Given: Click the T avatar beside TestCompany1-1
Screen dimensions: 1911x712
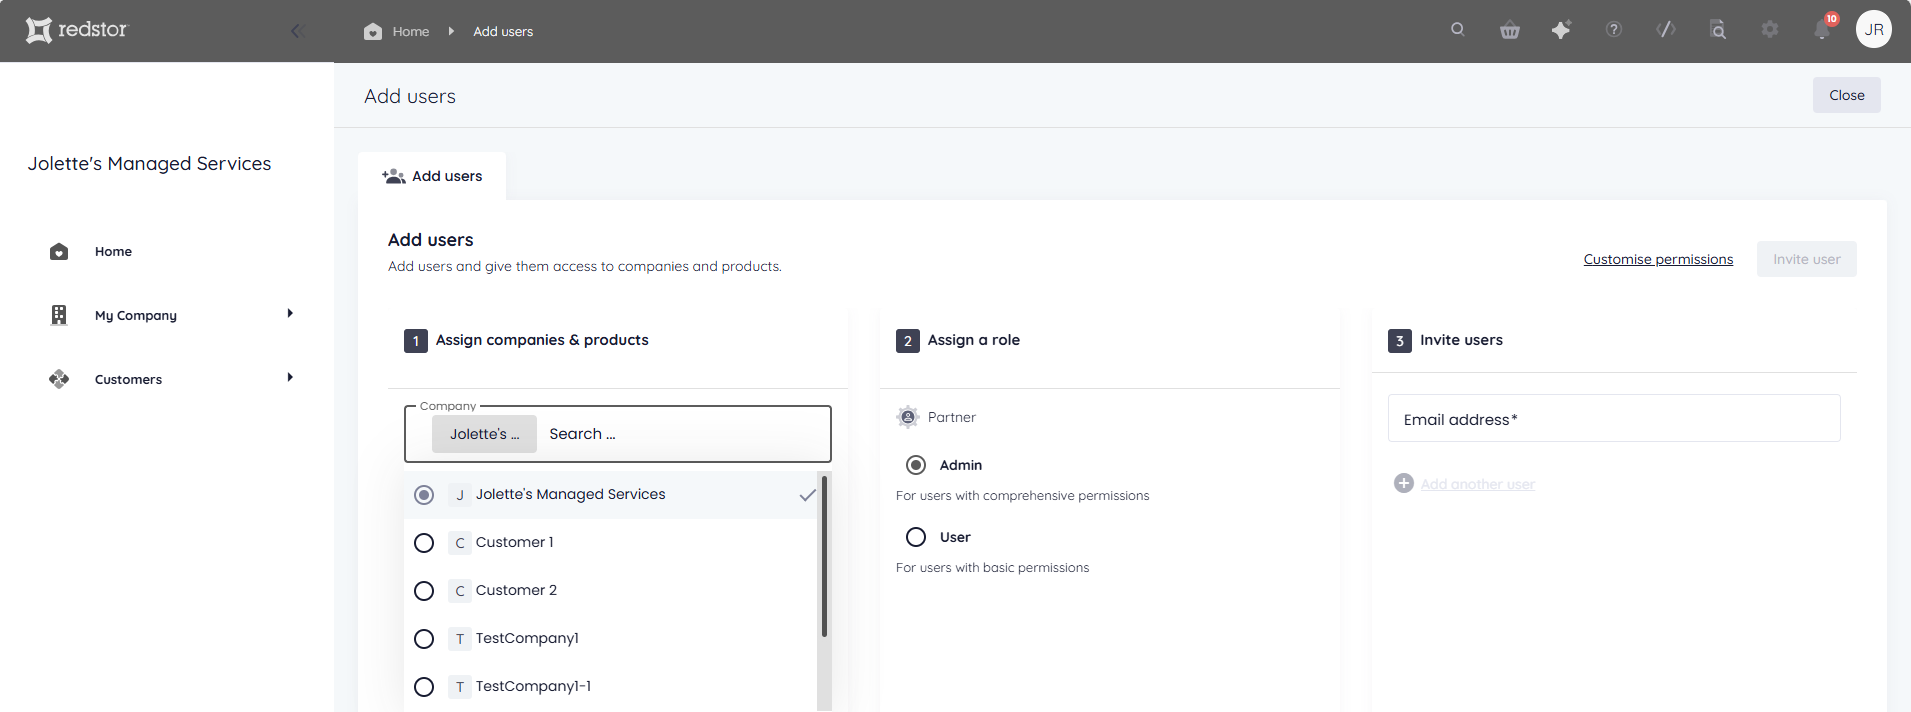Looking at the screenshot, I should click(x=460, y=687).
